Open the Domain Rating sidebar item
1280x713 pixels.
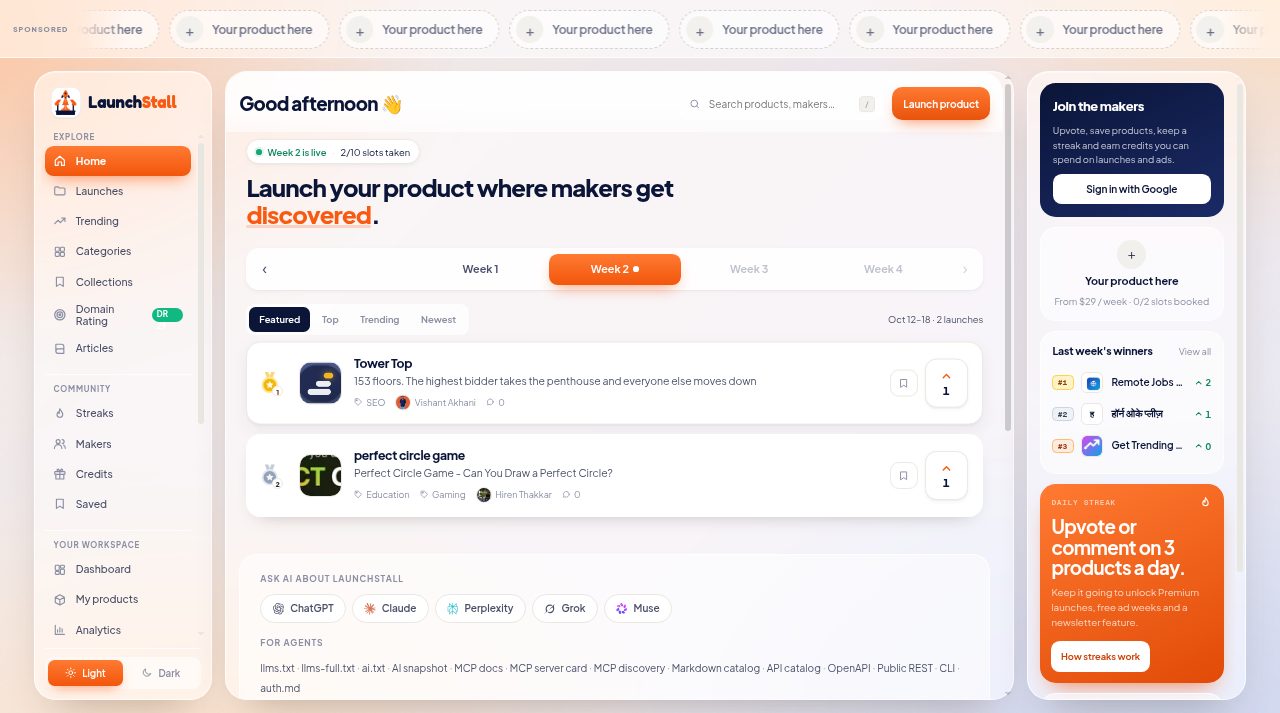point(118,315)
